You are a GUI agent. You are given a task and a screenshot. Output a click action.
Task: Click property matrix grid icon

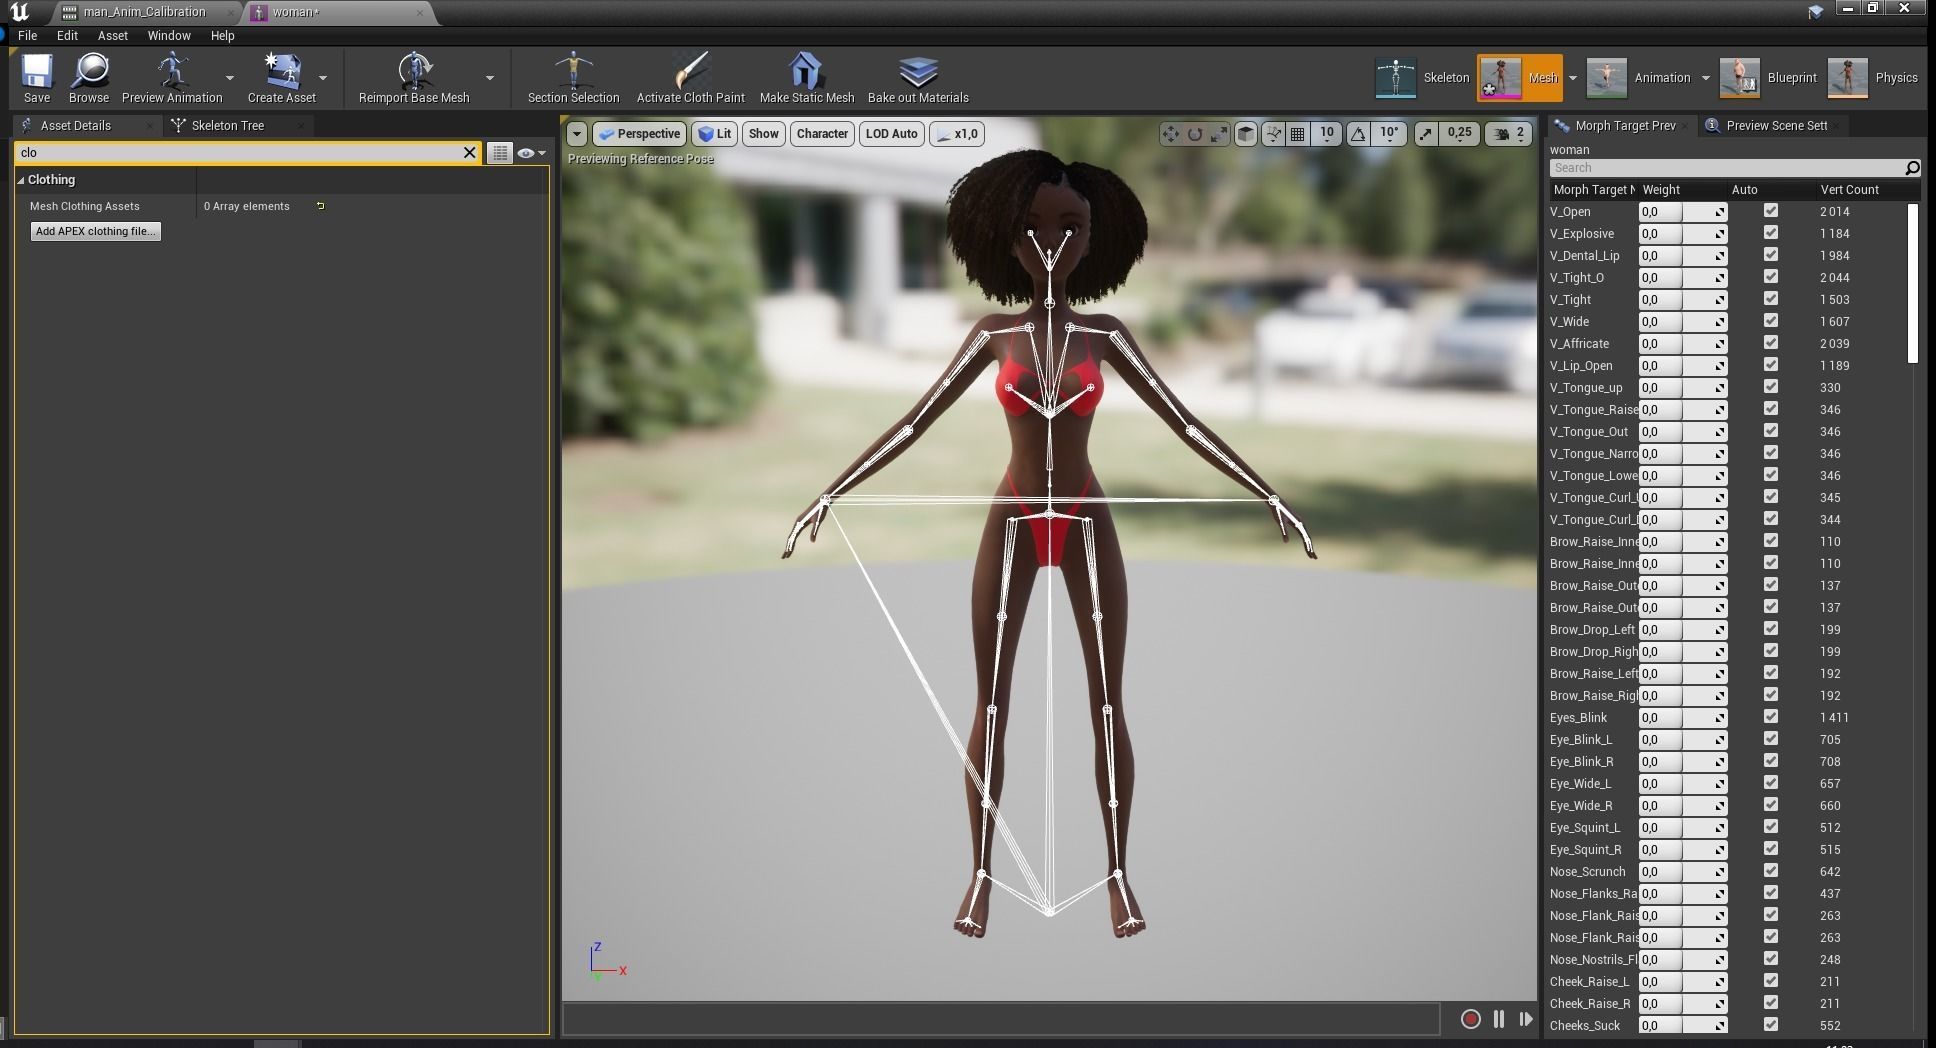(499, 153)
